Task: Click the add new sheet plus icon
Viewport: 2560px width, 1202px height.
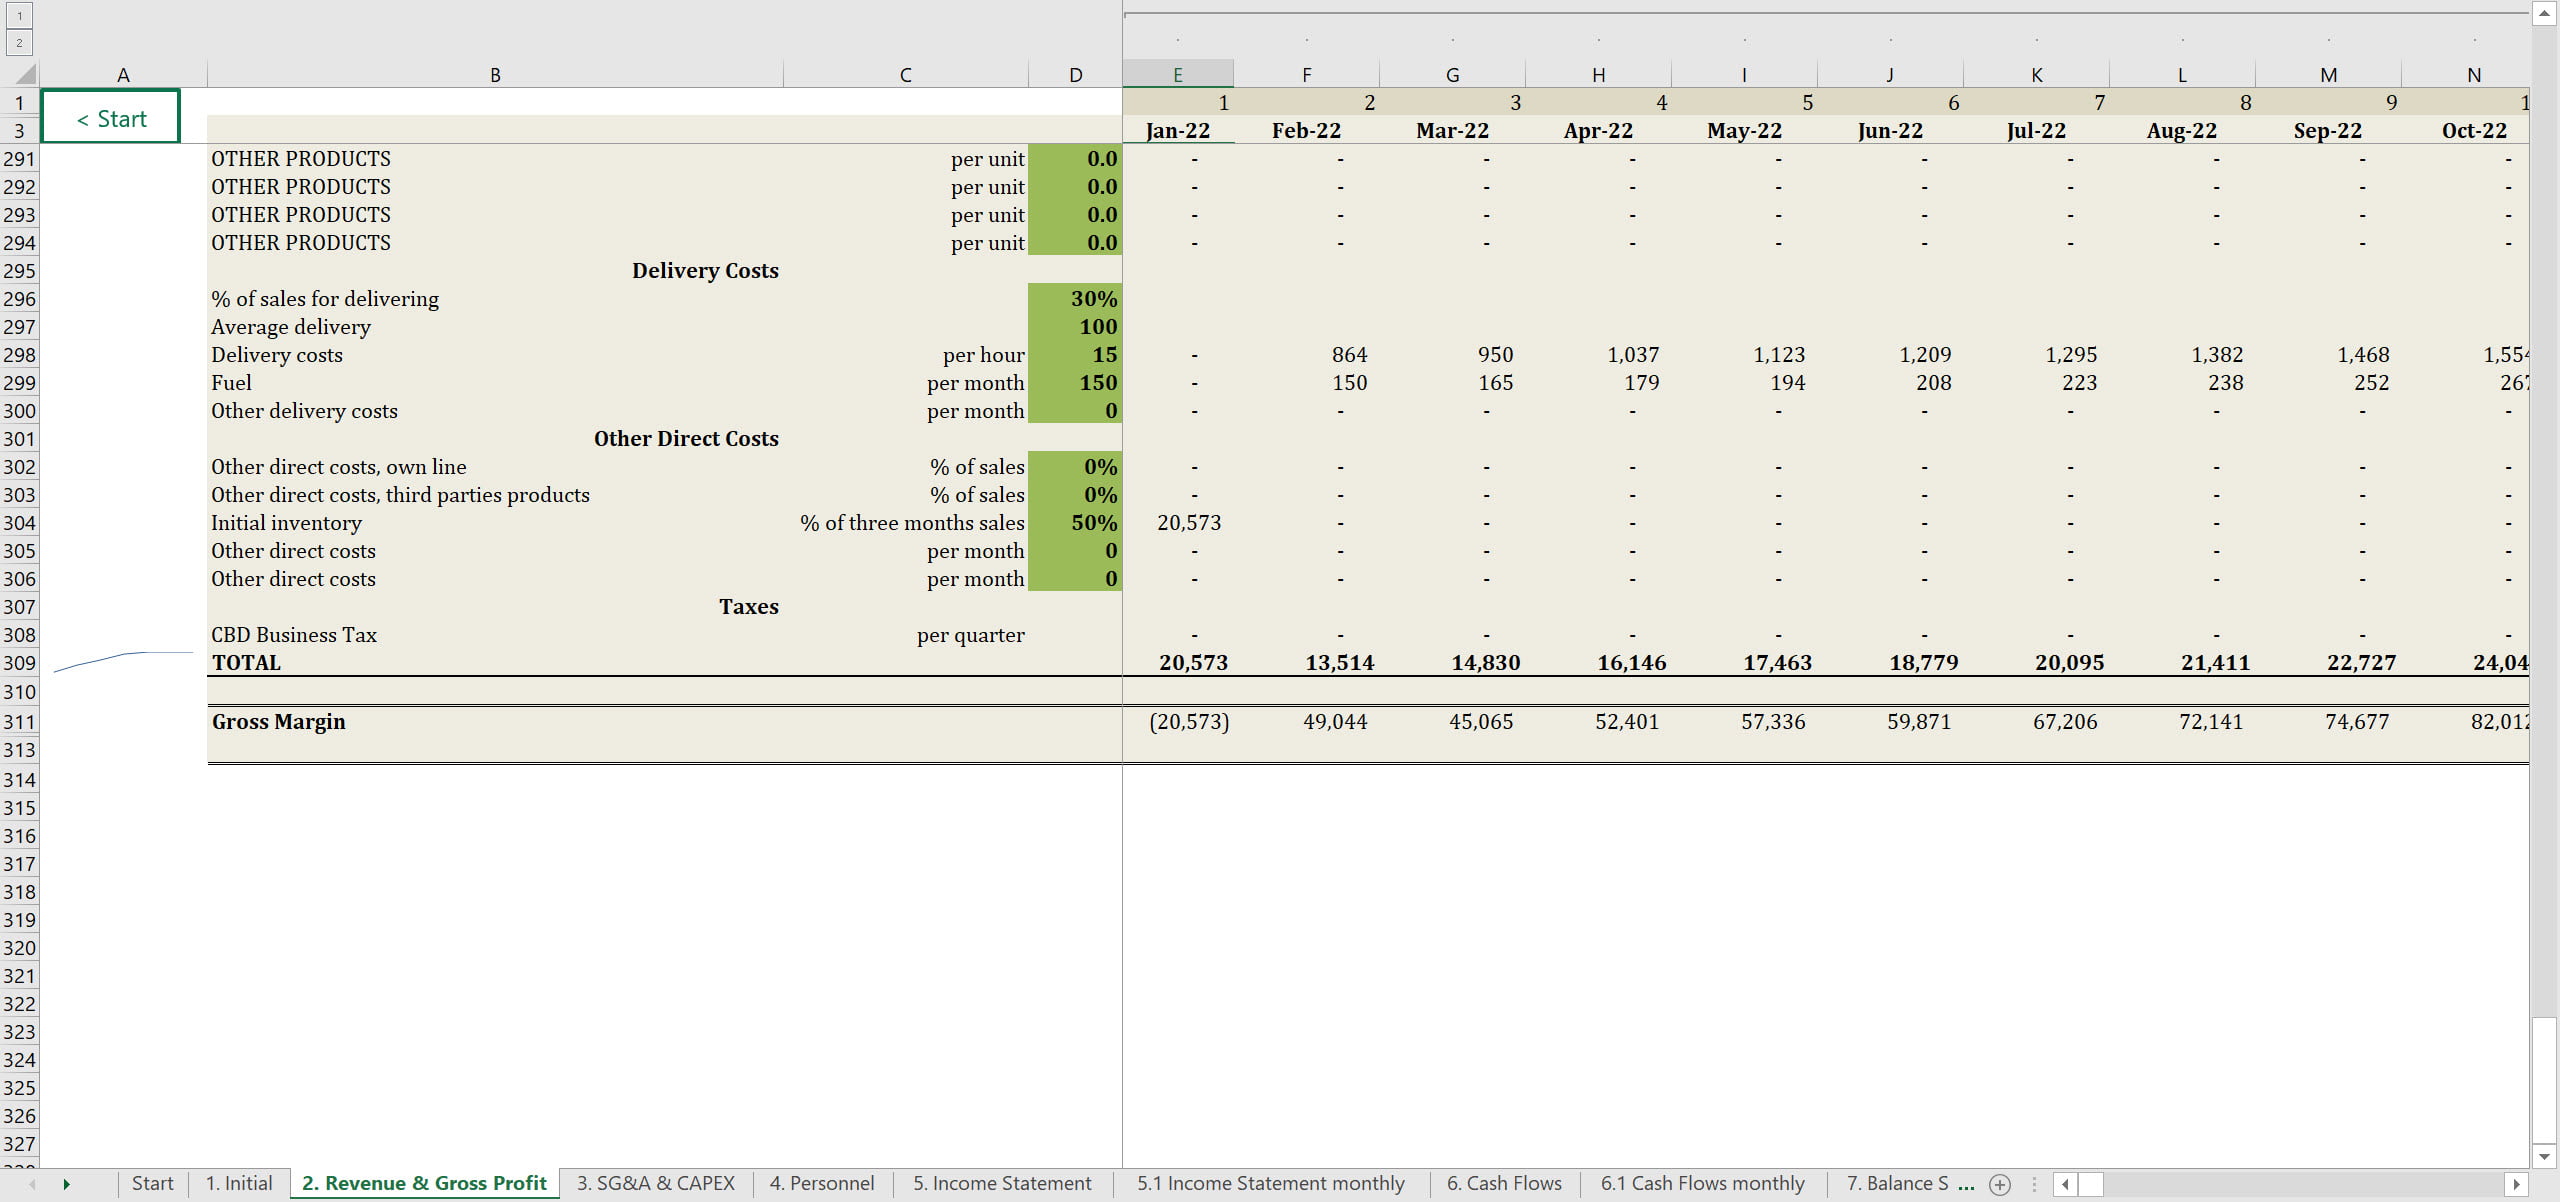Action: tap(2000, 1184)
